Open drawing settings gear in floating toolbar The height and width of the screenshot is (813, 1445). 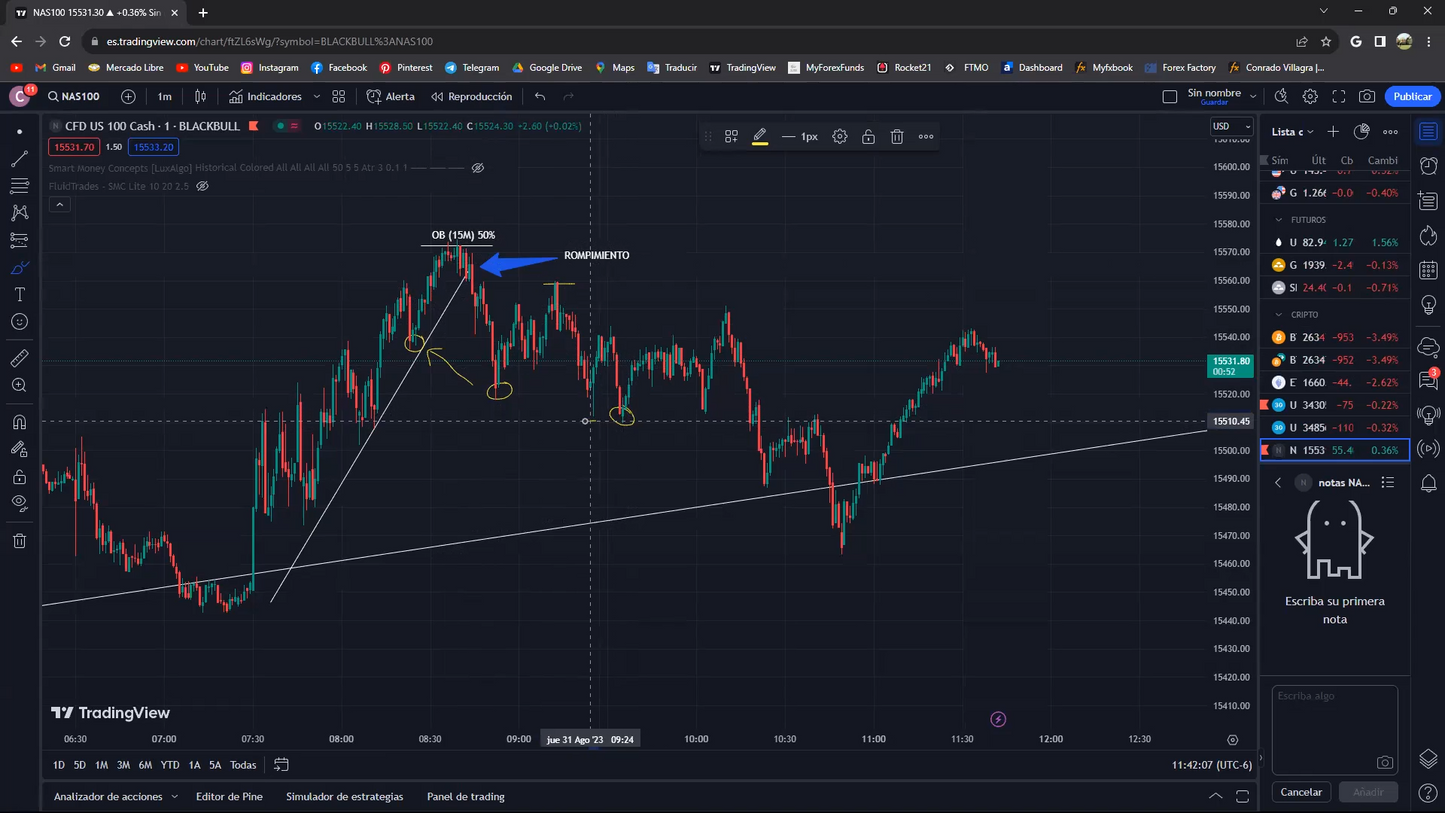pyautogui.click(x=840, y=137)
